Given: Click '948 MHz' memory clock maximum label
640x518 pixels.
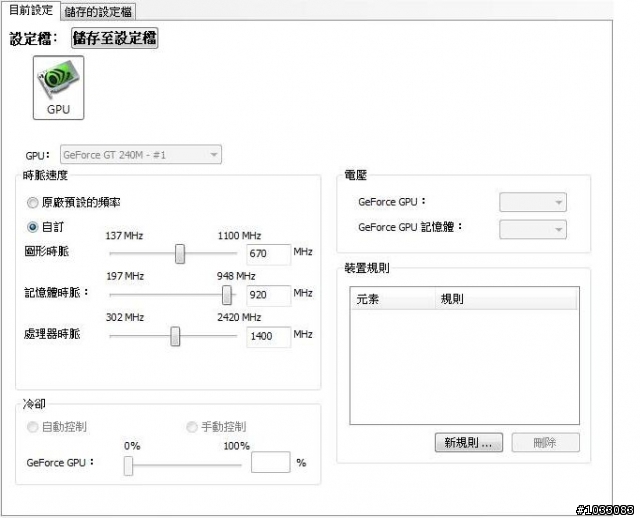Looking at the screenshot, I should [236, 276].
